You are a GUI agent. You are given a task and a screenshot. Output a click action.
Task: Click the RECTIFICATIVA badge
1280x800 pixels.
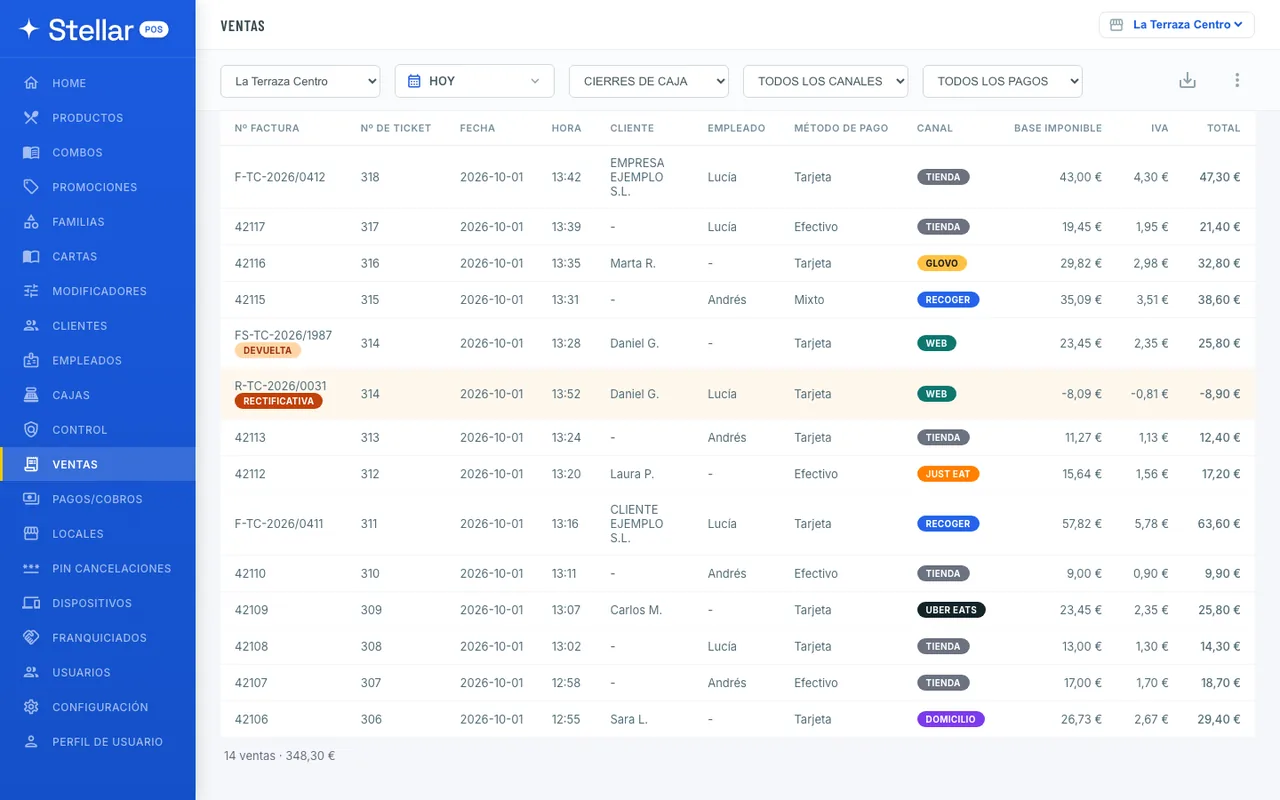point(278,401)
